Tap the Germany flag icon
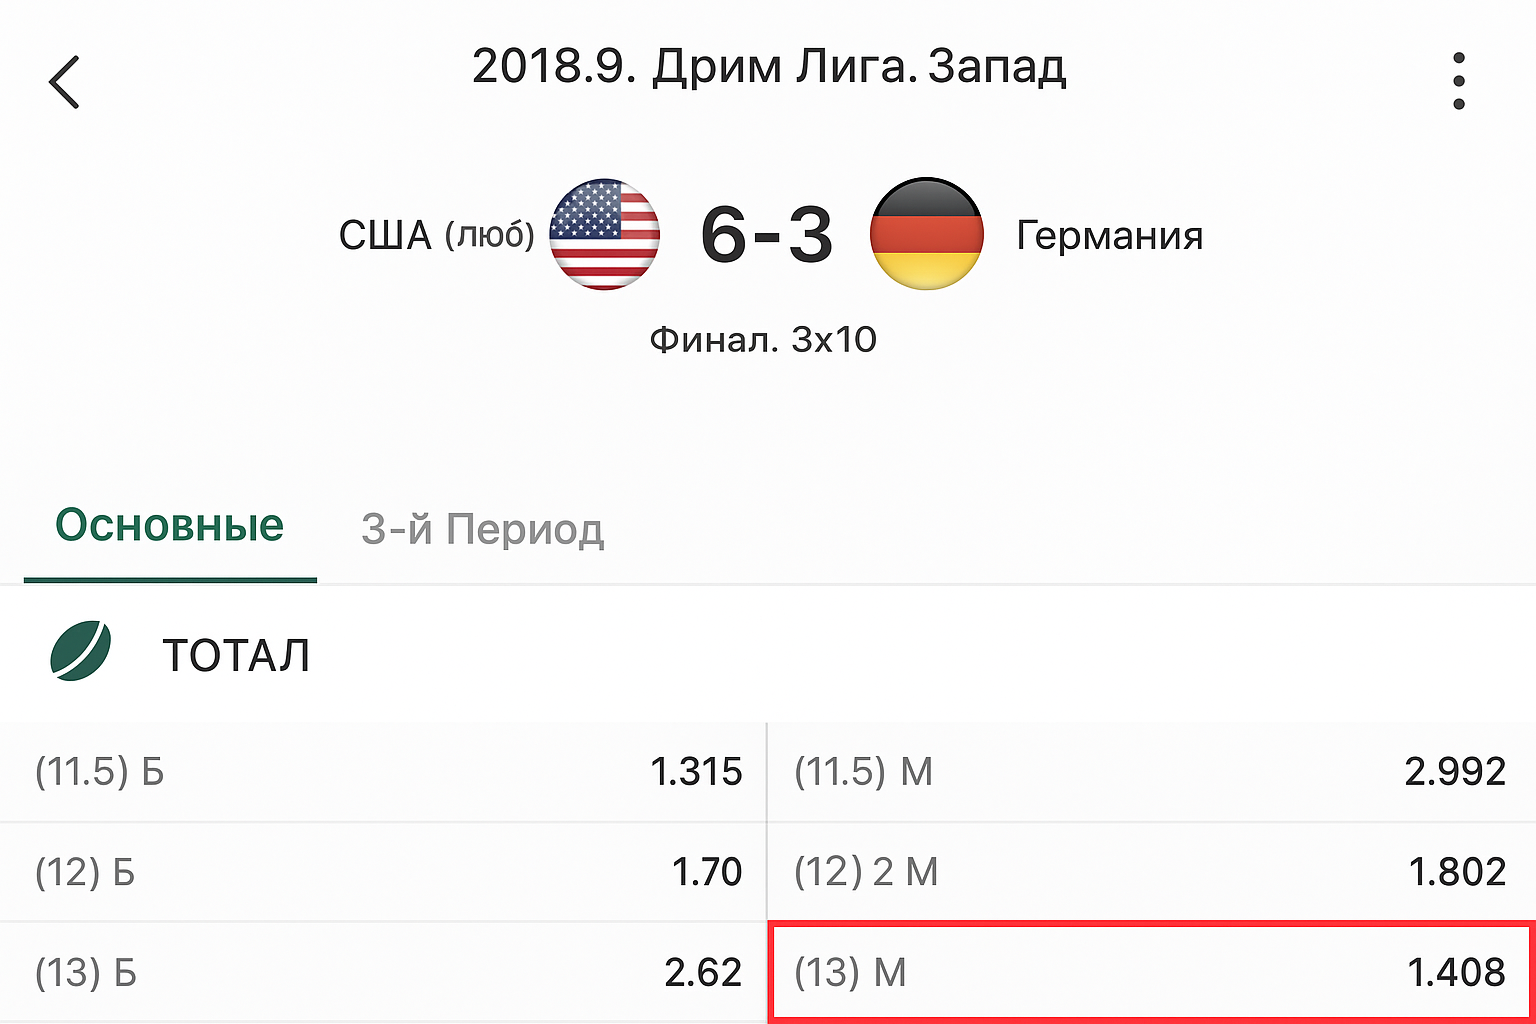Viewport: 1536px width, 1024px height. pos(927,235)
